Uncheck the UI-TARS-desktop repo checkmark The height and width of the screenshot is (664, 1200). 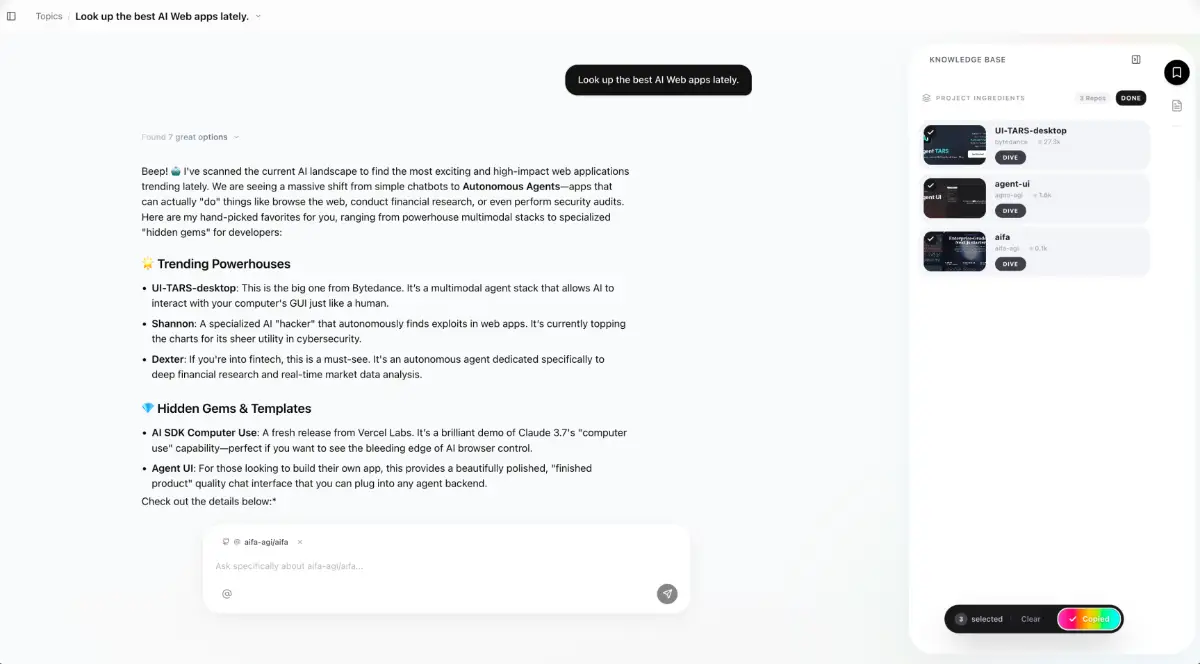pos(930,131)
